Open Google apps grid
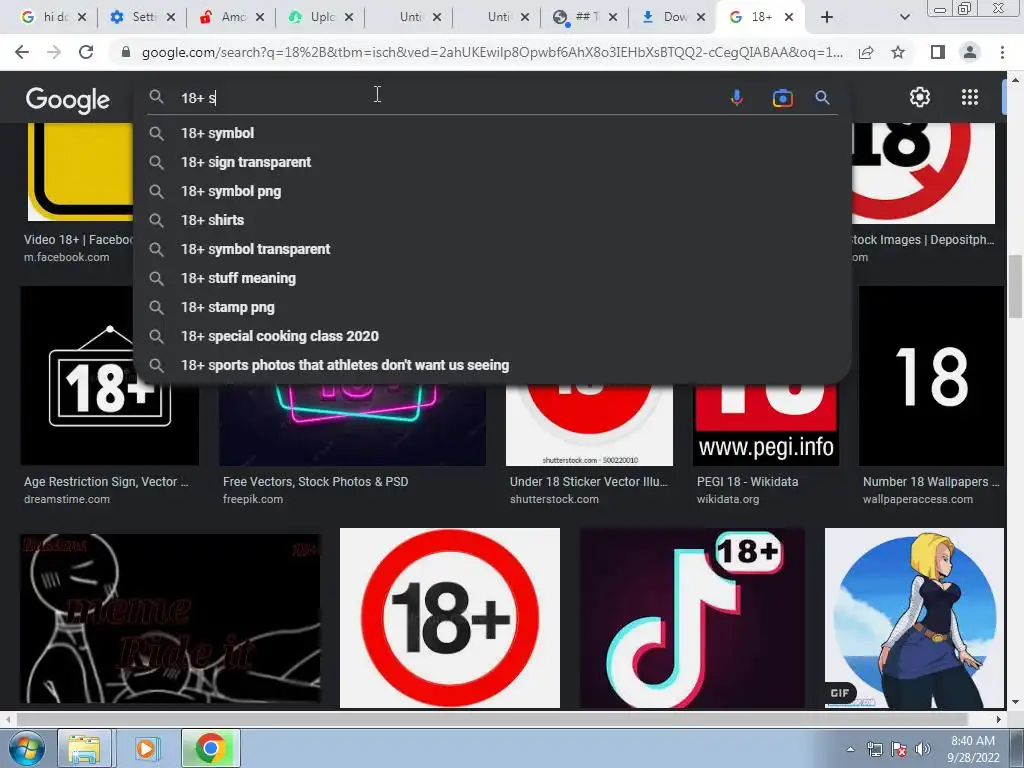1024x768 pixels. point(970,97)
